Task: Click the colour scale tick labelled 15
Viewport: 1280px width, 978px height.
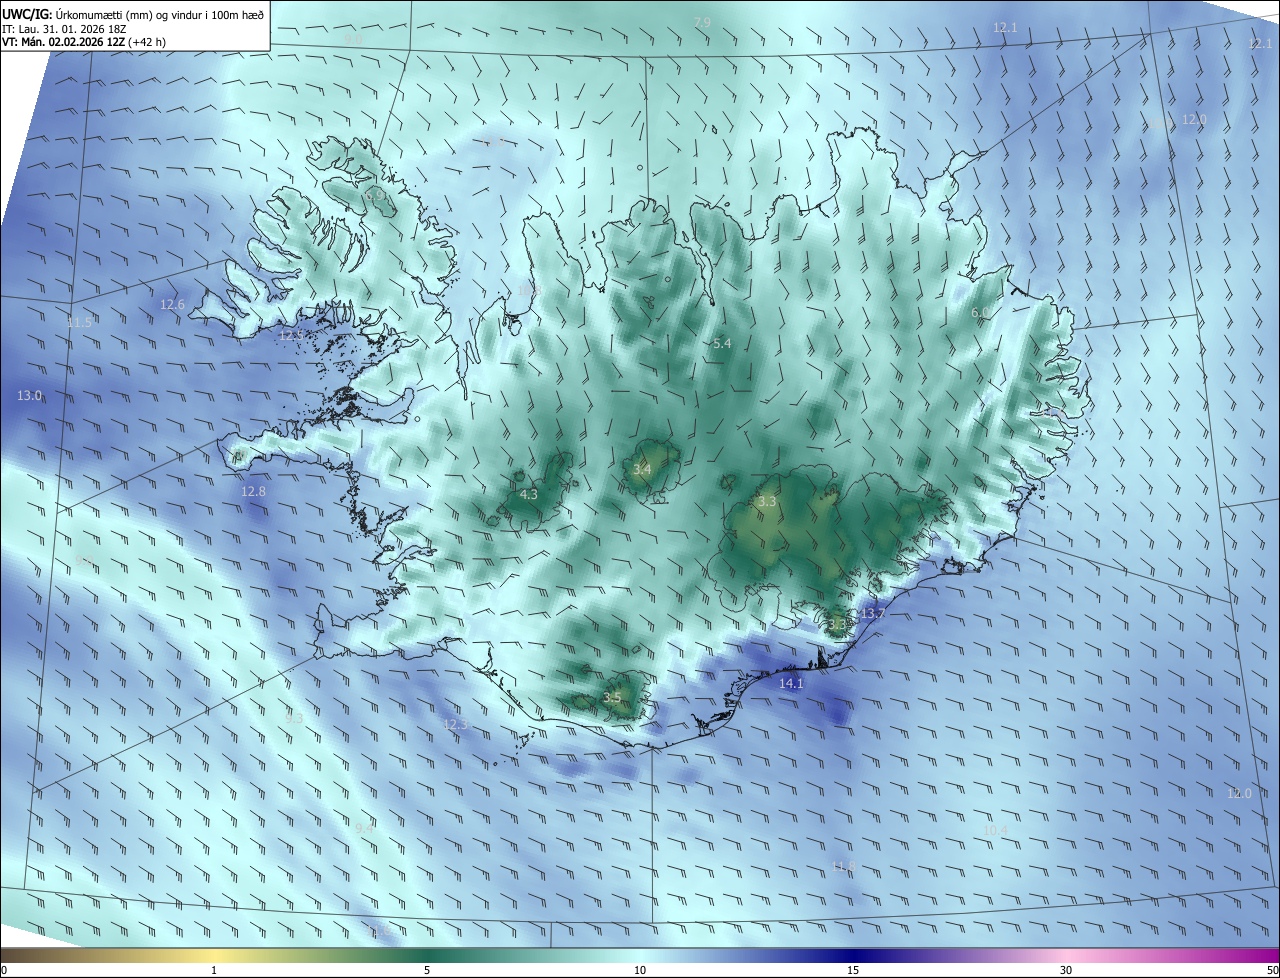Action: pos(853,970)
